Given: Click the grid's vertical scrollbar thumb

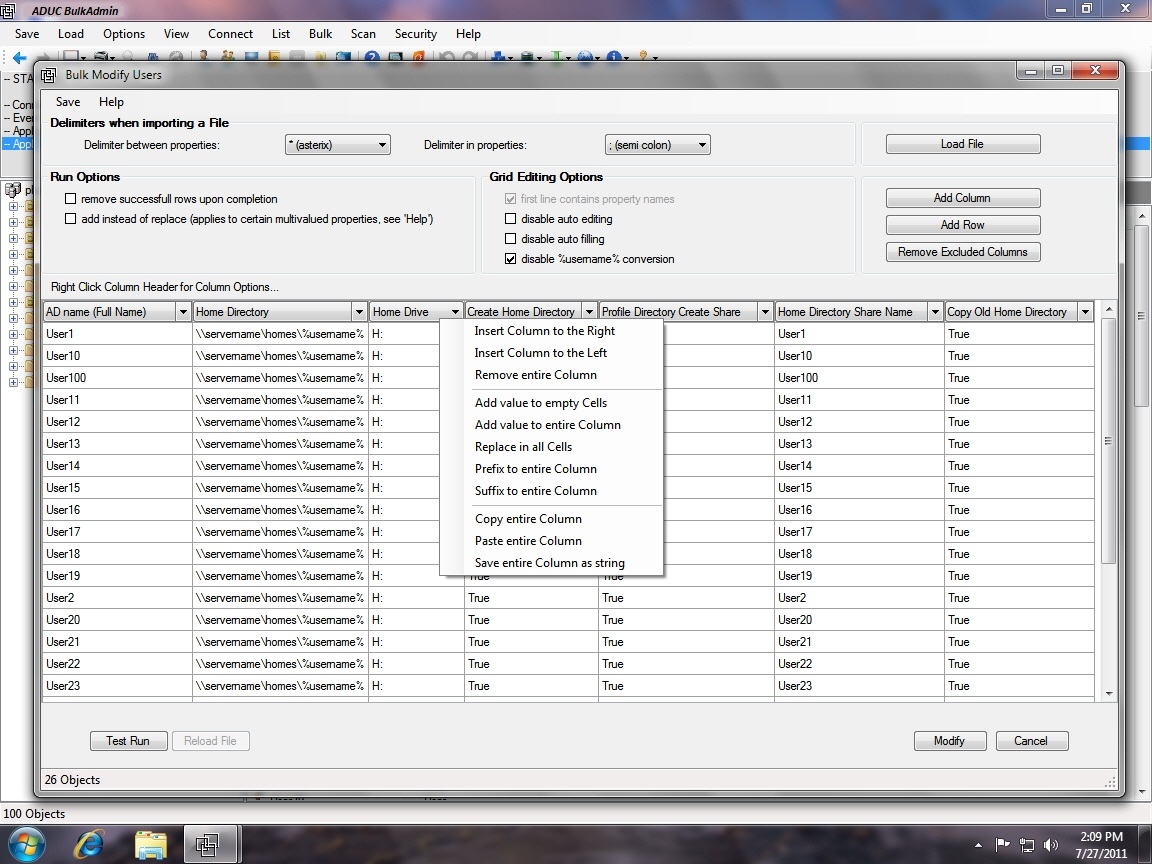Looking at the screenshot, I should 1108,441.
